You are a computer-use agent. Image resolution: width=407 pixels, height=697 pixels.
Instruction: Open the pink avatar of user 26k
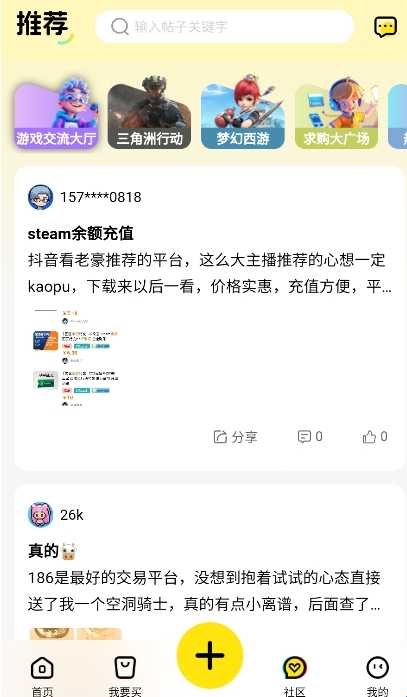40,515
